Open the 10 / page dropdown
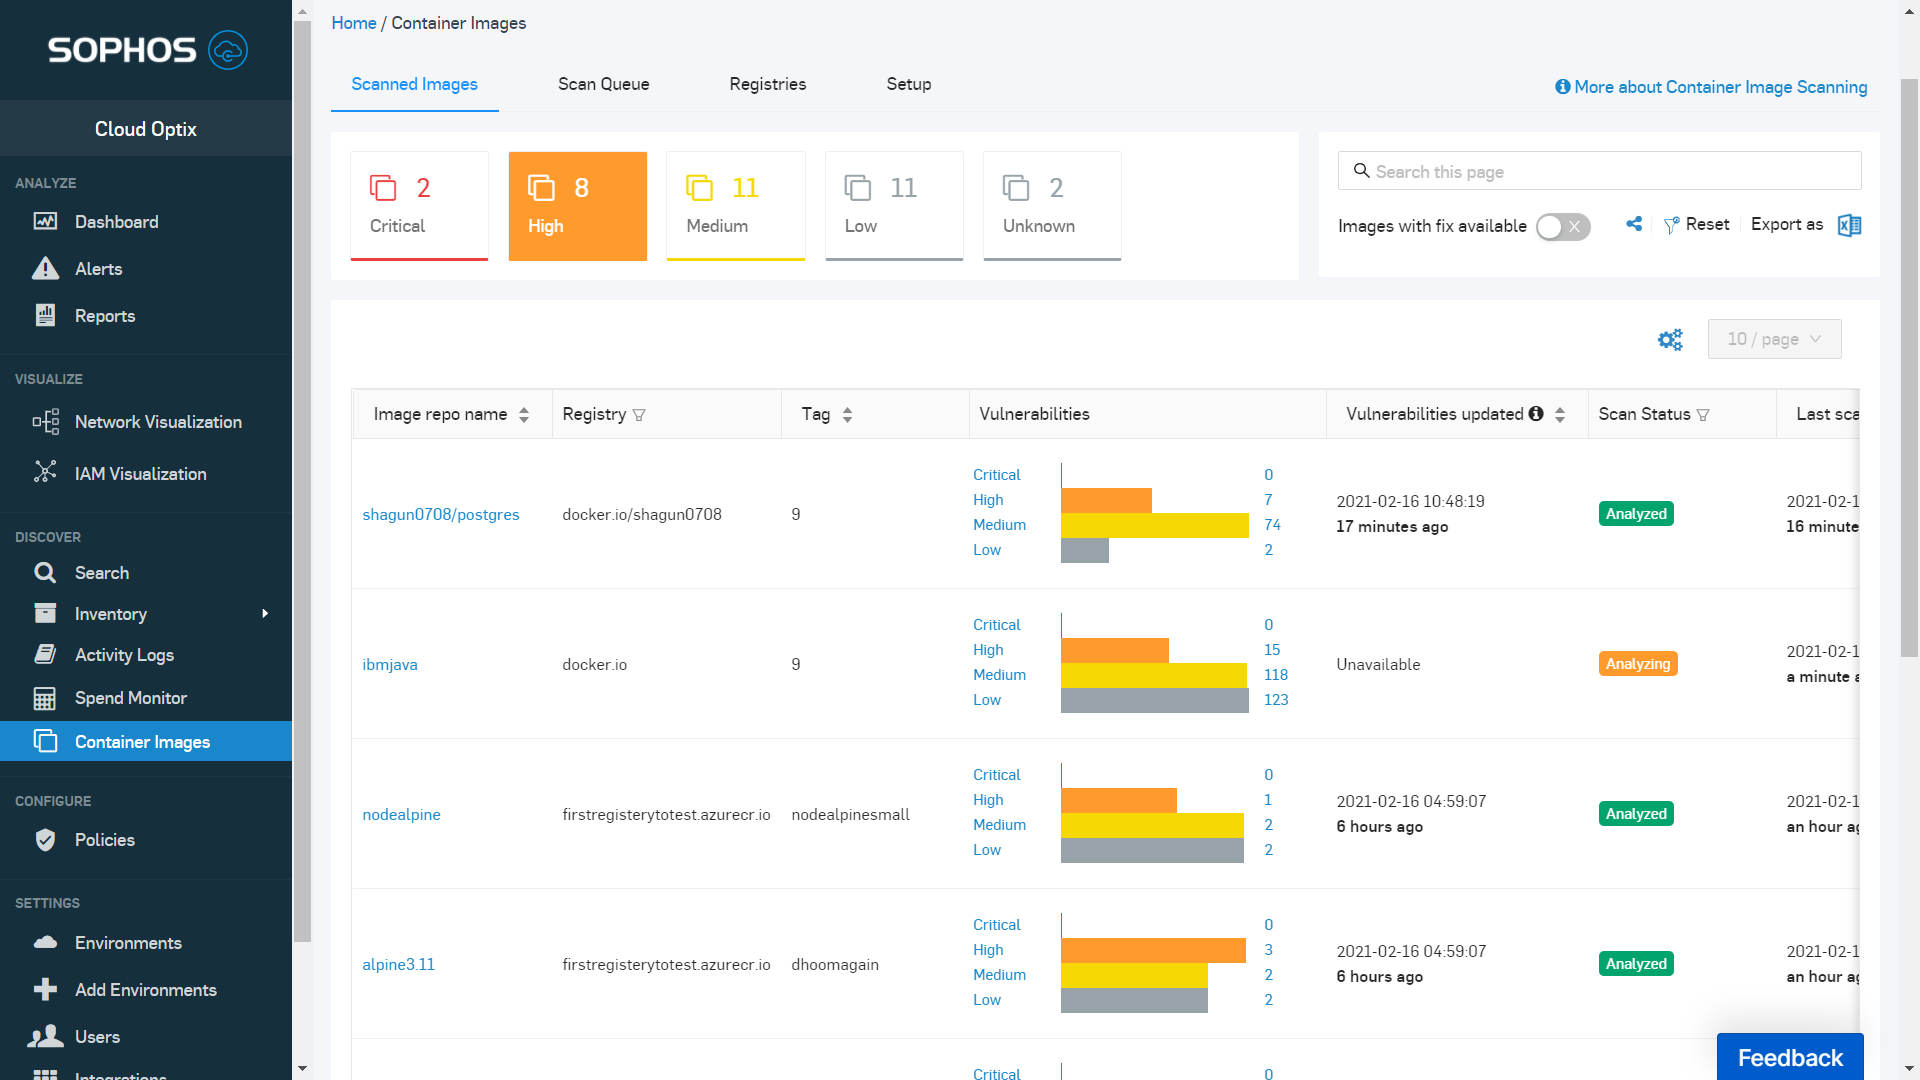The height and width of the screenshot is (1080, 1920). (1774, 339)
